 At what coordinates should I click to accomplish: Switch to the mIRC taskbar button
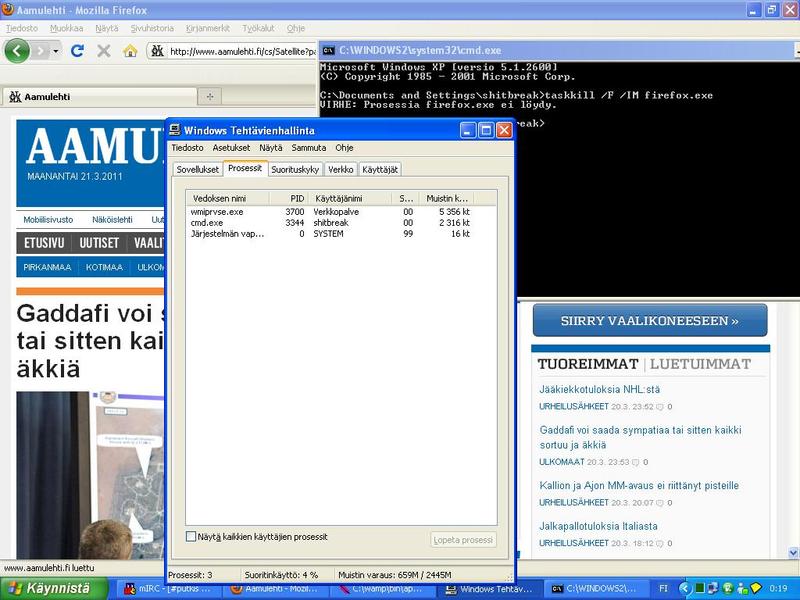point(167,589)
